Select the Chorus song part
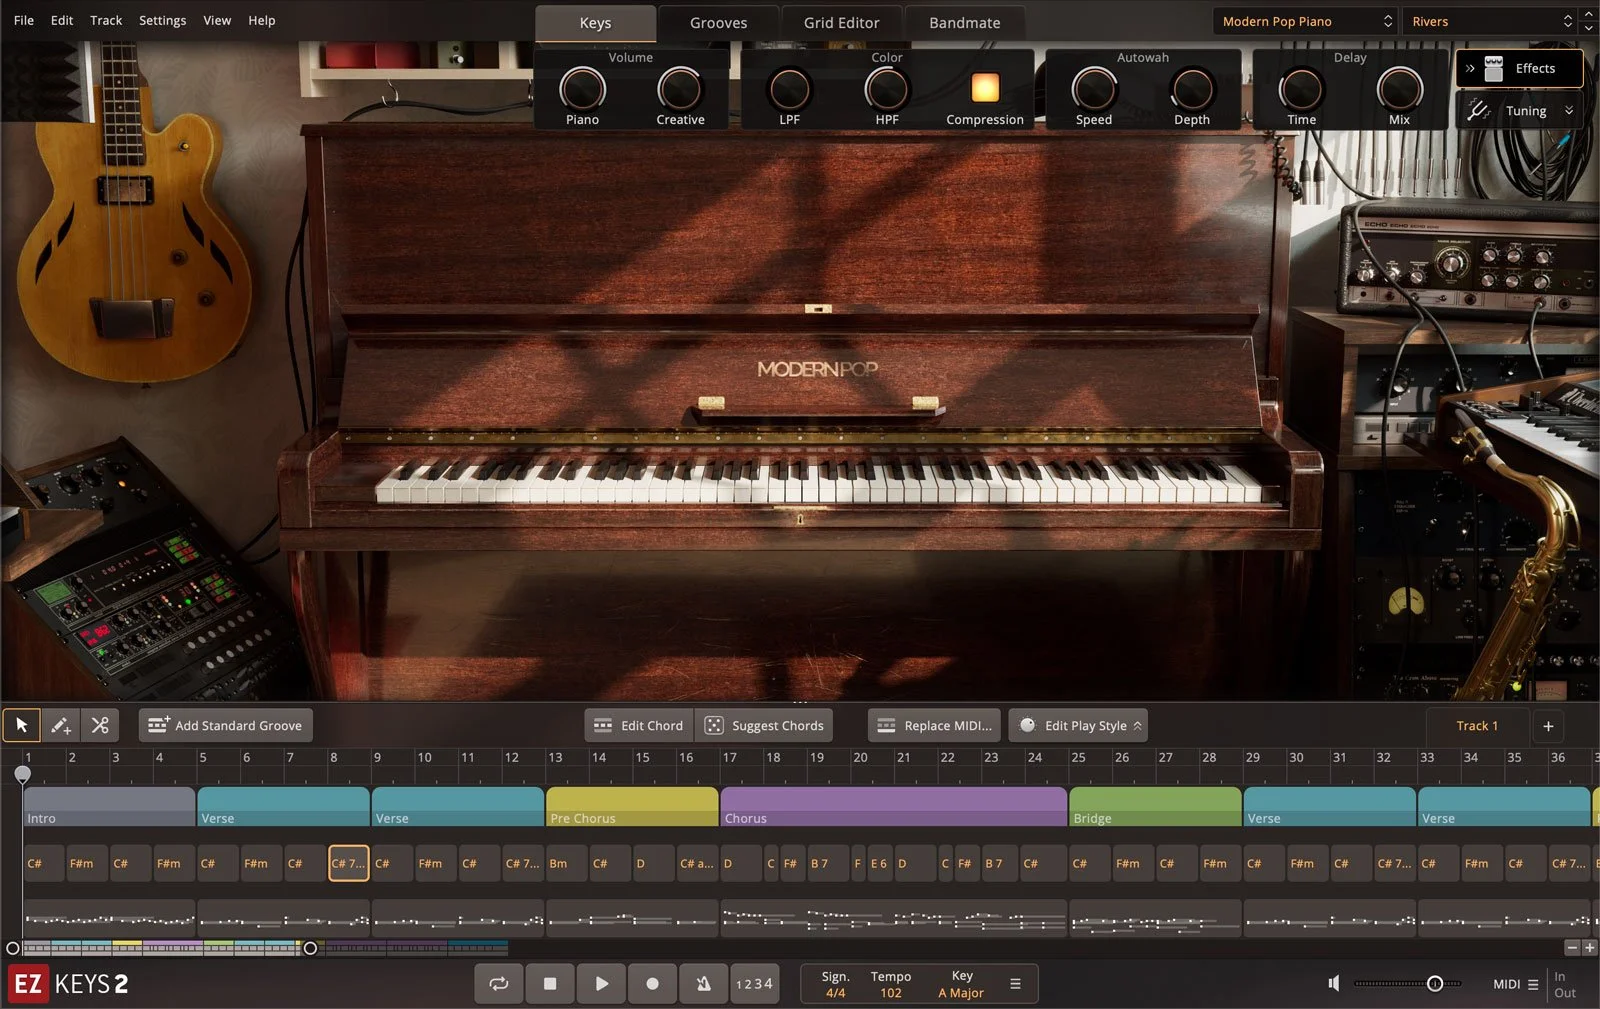Image resolution: width=1600 pixels, height=1009 pixels. (893, 807)
